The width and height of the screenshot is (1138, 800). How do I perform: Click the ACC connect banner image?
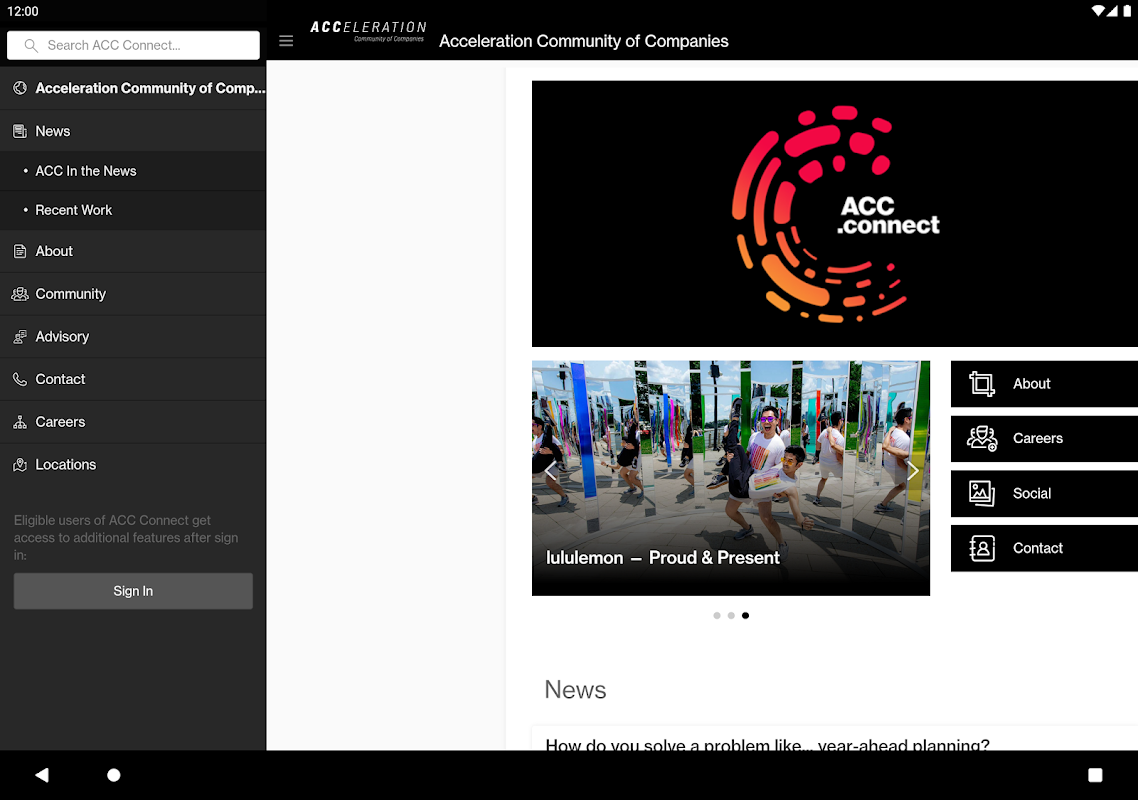pos(835,213)
